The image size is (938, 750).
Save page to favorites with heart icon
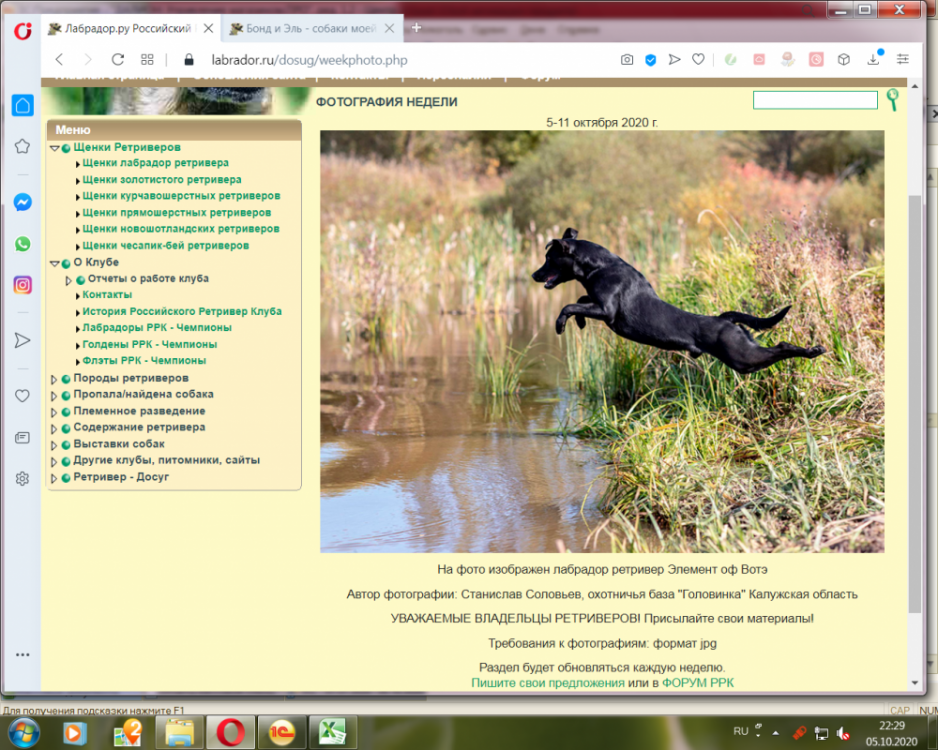point(699,60)
